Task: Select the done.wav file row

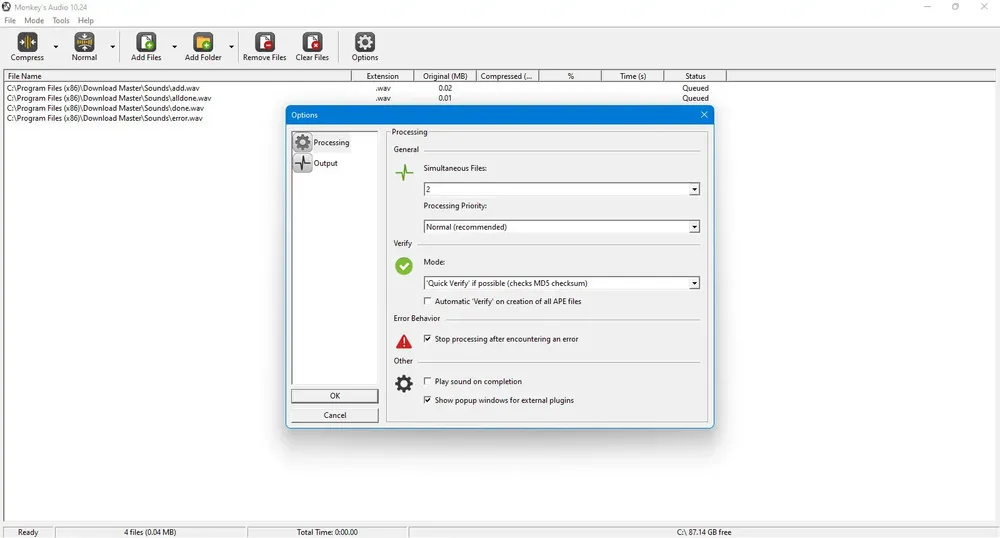Action: 105,108
